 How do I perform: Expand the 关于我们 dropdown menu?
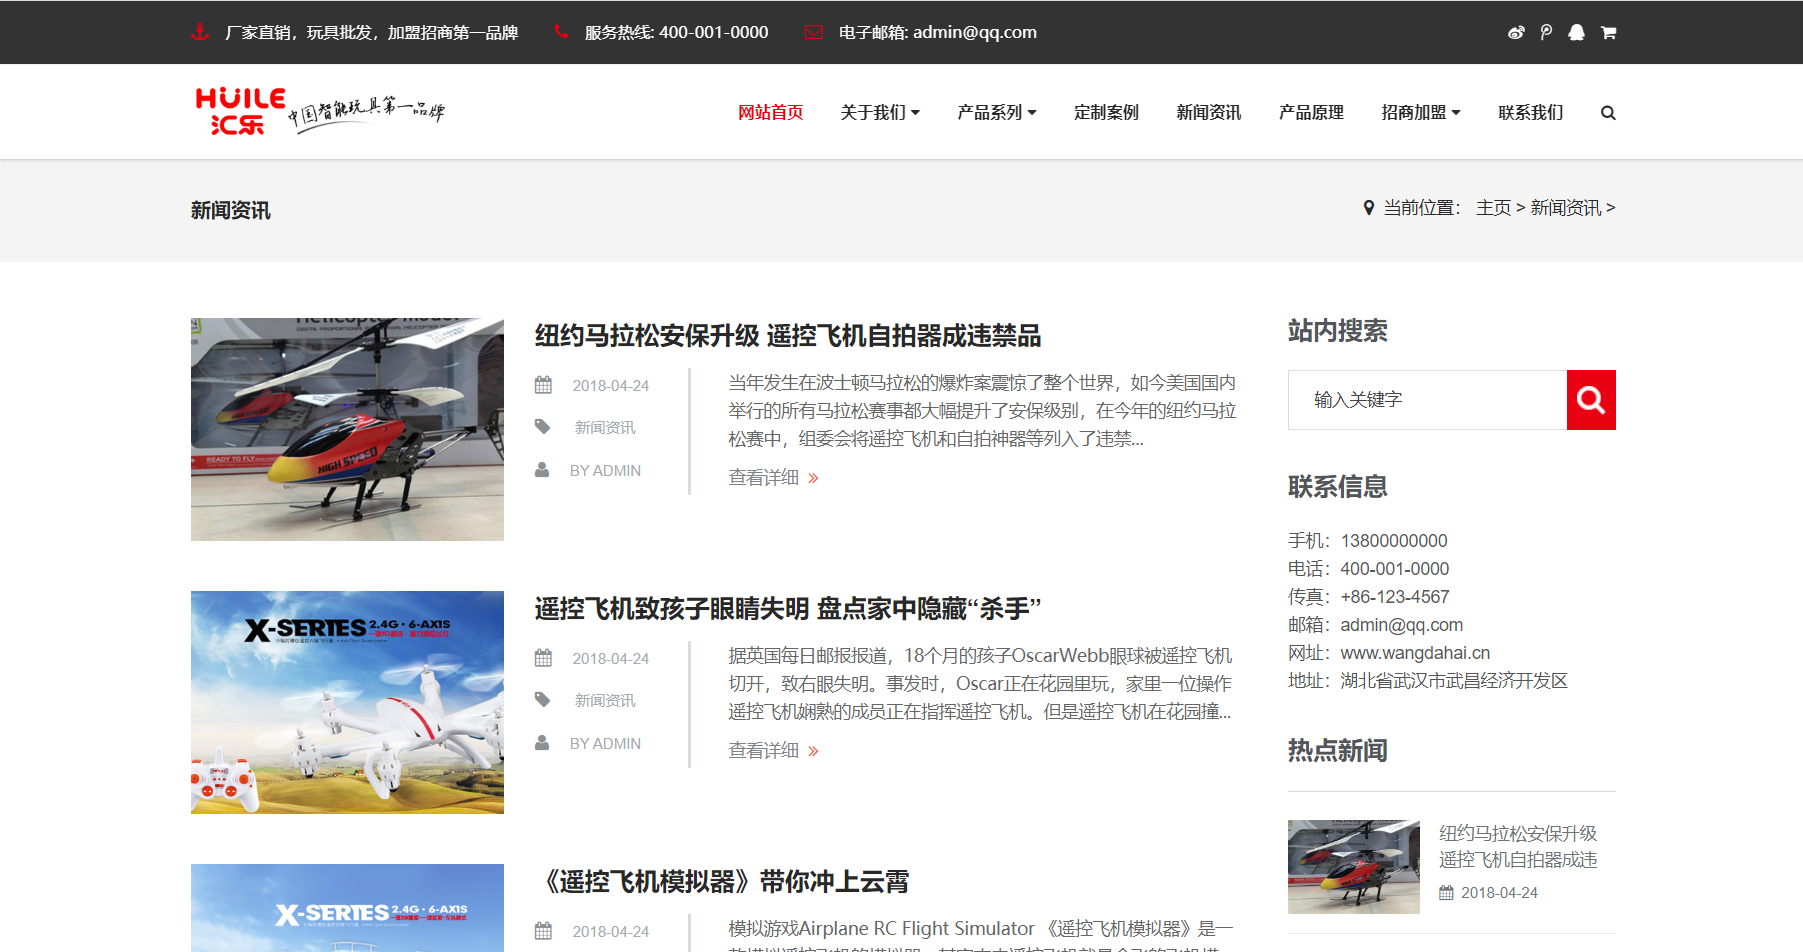pyautogui.click(x=880, y=113)
